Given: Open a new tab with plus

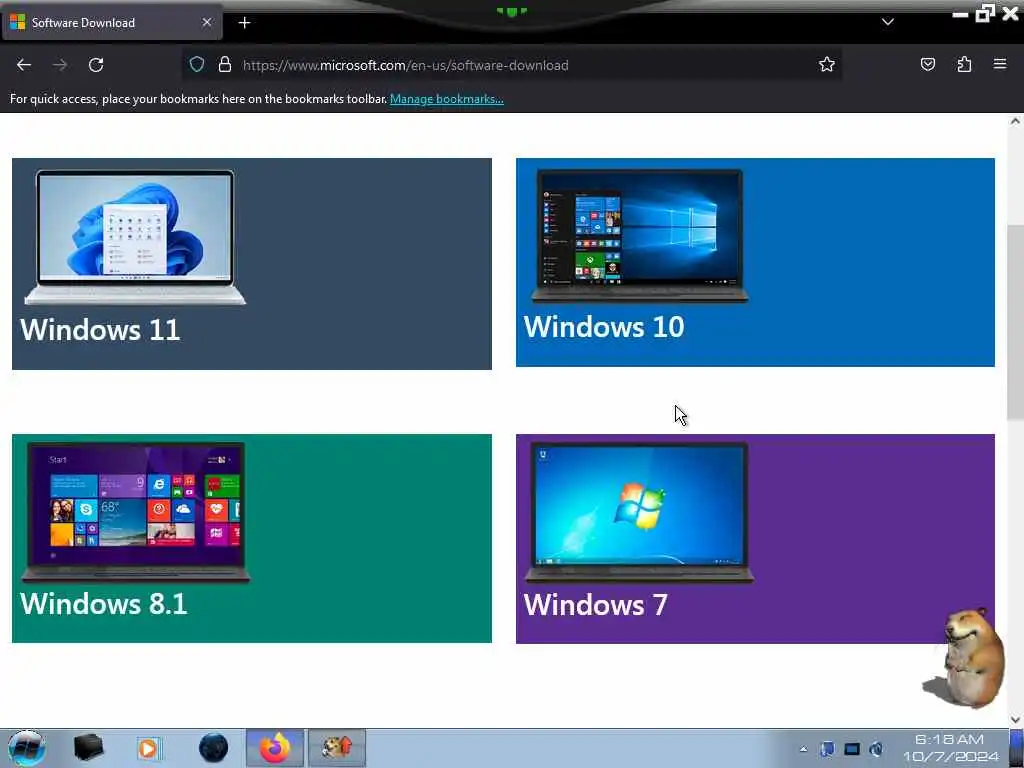Looking at the screenshot, I should pyautogui.click(x=244, y=23).
